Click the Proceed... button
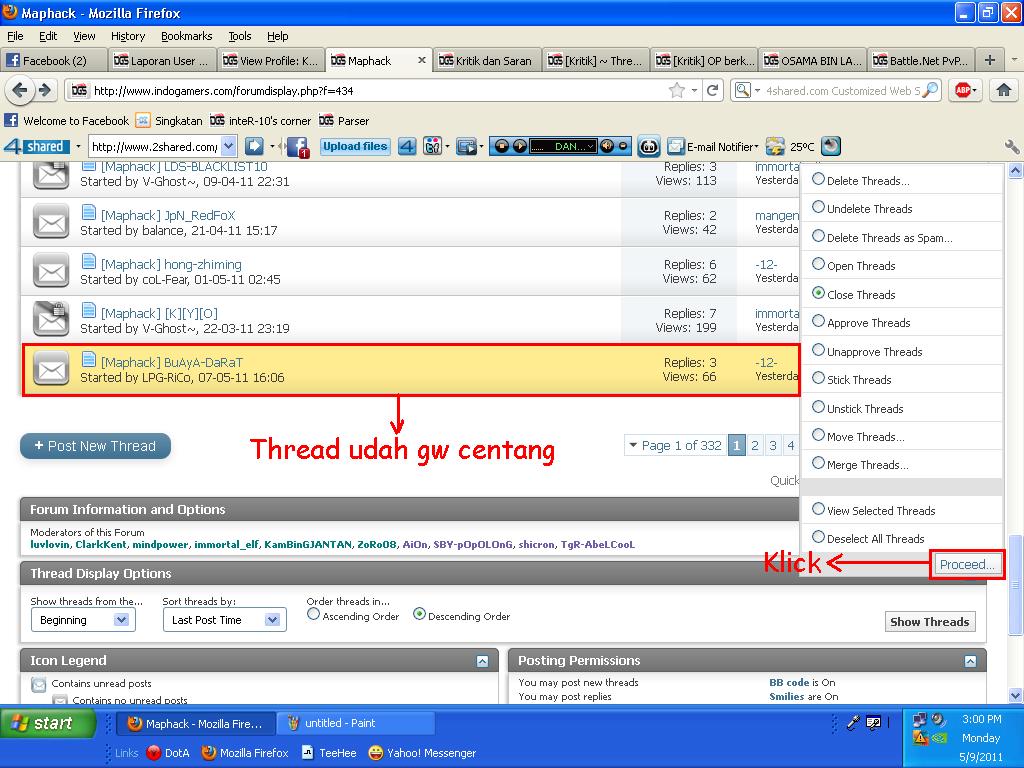The height and width of the screenshot is (768, 1024). coord(966,564)
